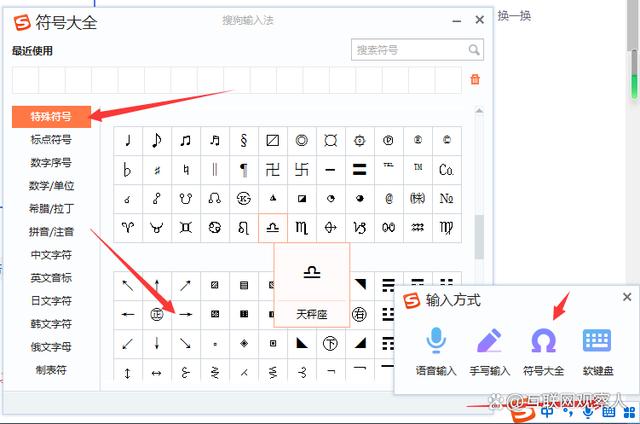640x424 pixels.
Task: Select the 日文字符 category
Action: pos(51,301)
